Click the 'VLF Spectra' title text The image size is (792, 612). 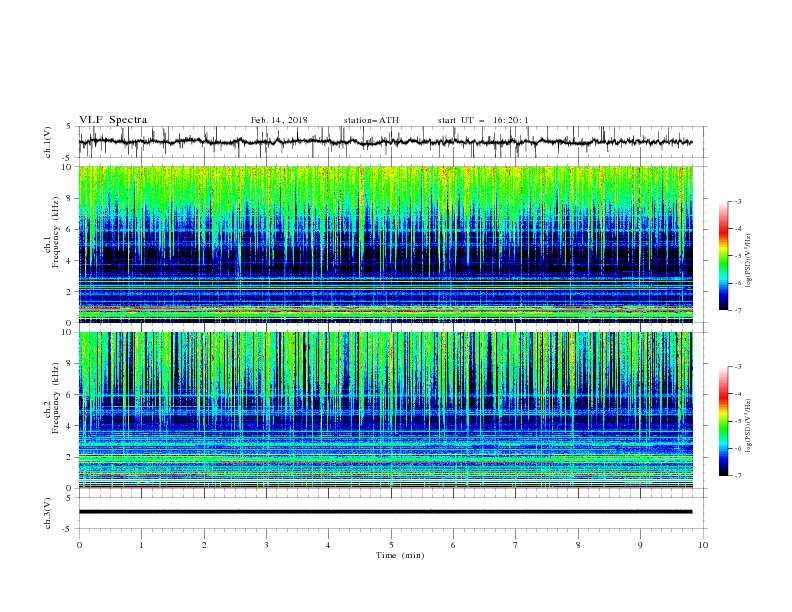click(113, 120)
